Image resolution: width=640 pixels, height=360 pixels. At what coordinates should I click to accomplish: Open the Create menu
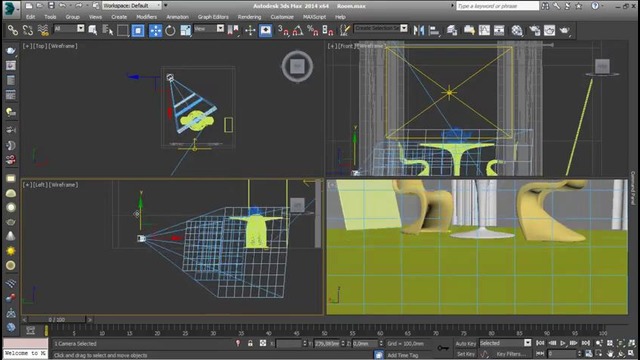click(x=119, y=17)
